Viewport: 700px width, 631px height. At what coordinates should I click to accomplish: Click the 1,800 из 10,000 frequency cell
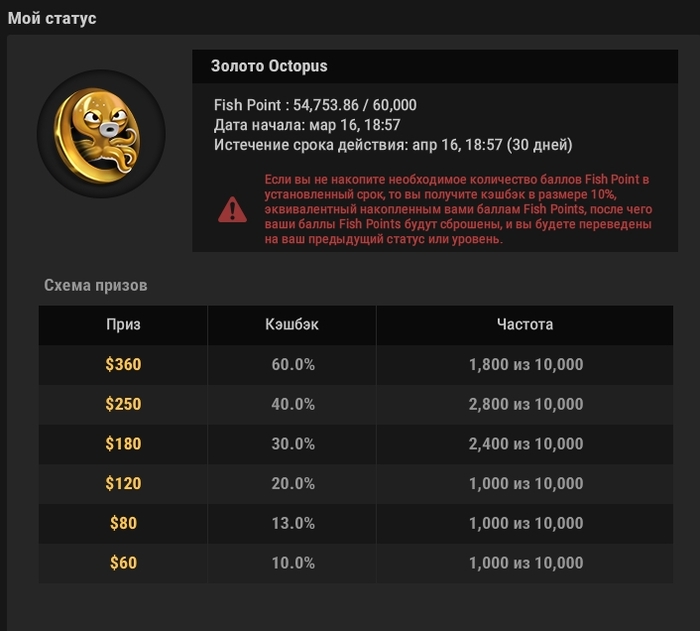point(525,364)
